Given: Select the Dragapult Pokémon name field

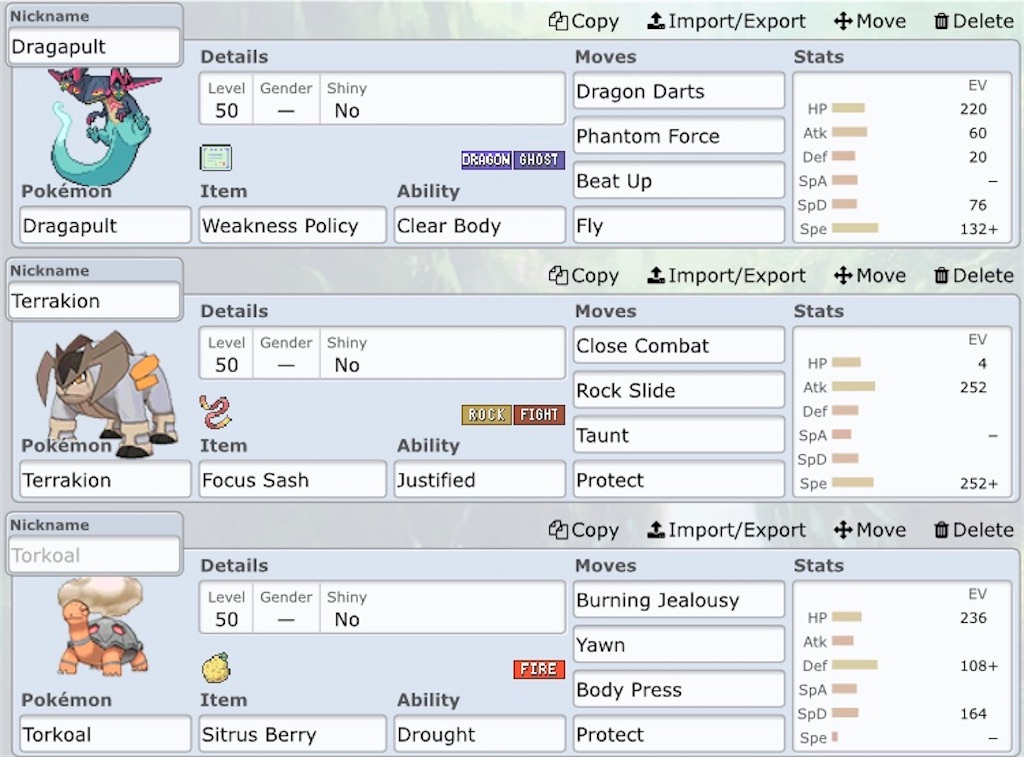Looking at the screenshot, I should point(105,225).
